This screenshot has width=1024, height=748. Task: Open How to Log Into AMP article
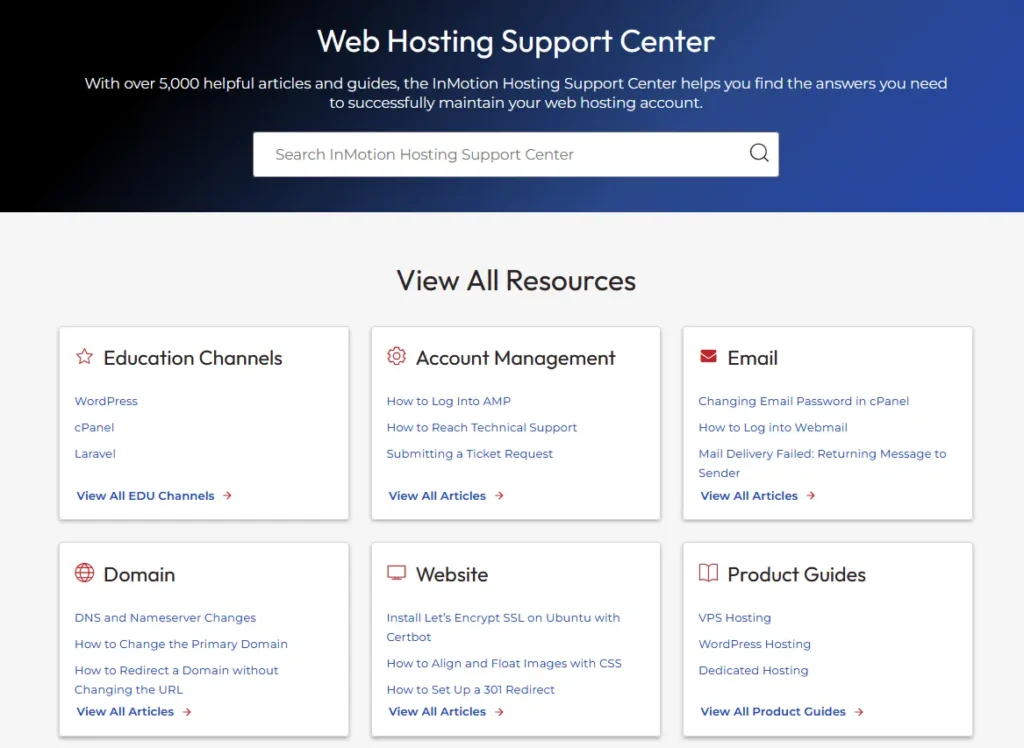coord(448,401)
